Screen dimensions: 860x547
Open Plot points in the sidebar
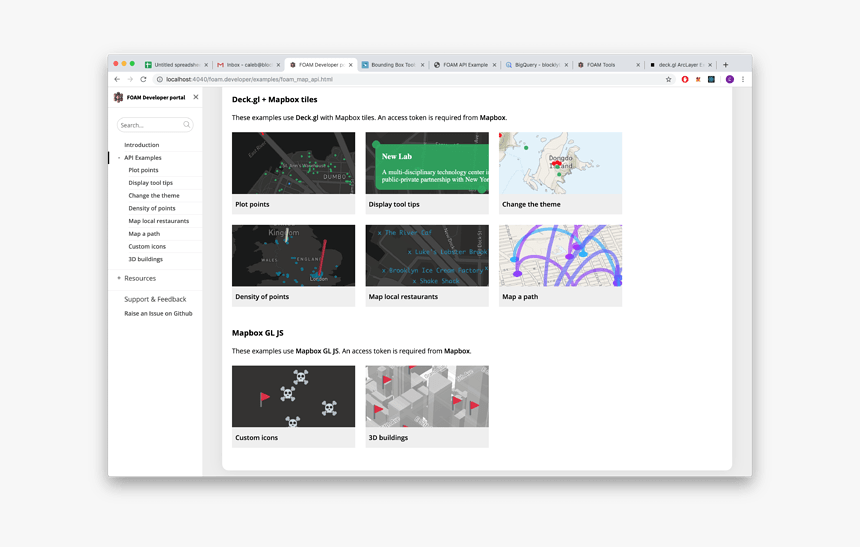tap(143, 170)
